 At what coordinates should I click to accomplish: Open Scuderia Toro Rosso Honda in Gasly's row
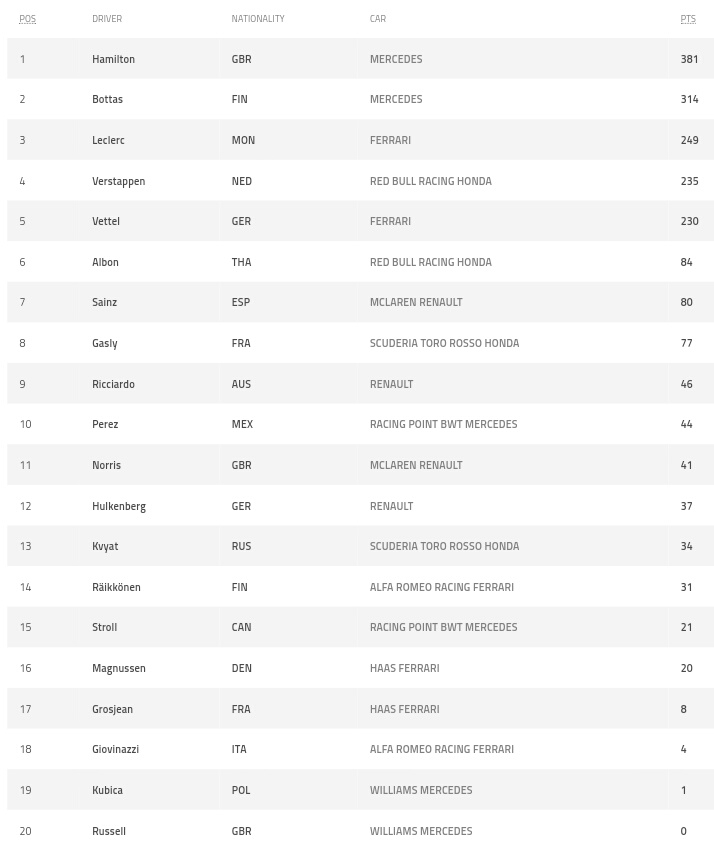pyautogui.click(x=444, y=343)
